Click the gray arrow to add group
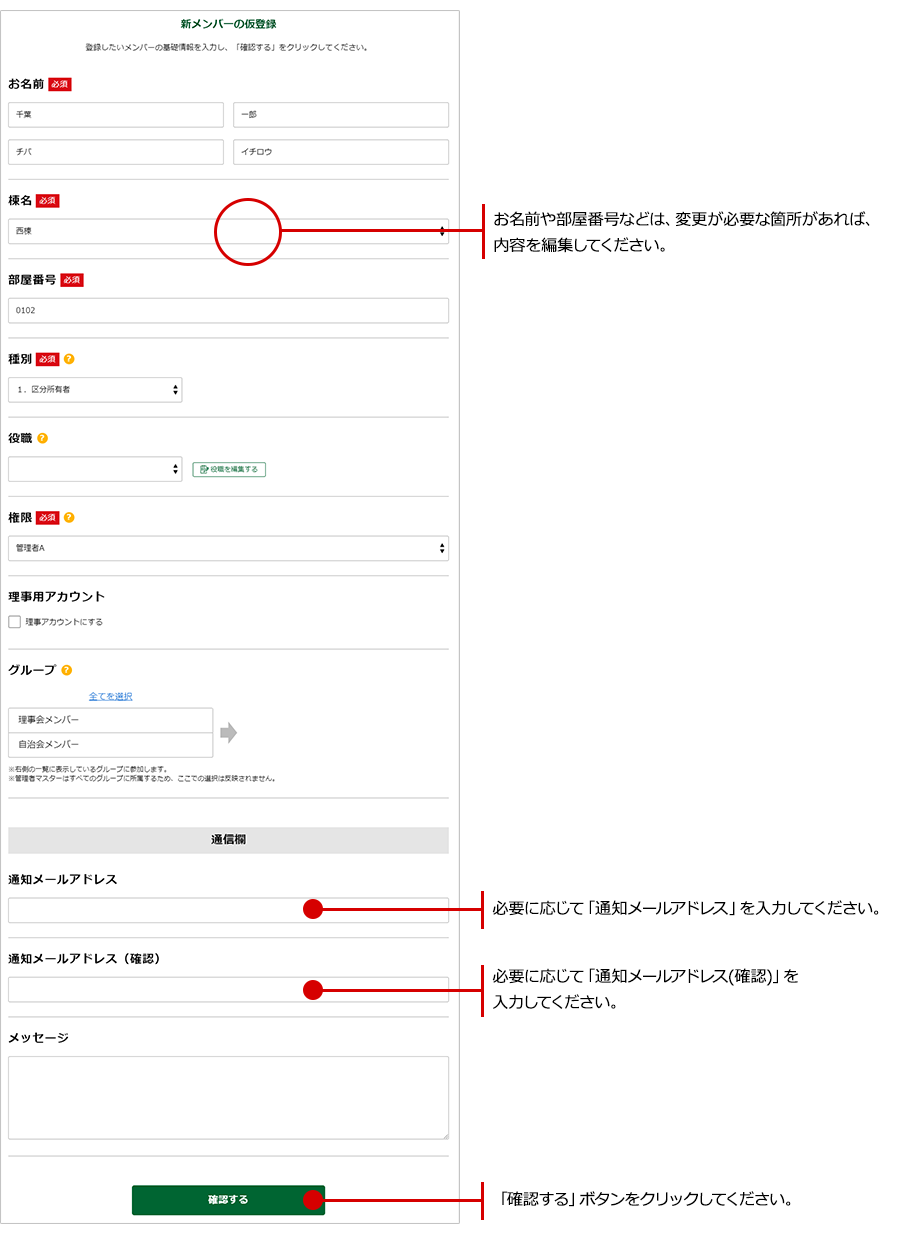Screen dimensions: 900x1233 click(229, 733)
